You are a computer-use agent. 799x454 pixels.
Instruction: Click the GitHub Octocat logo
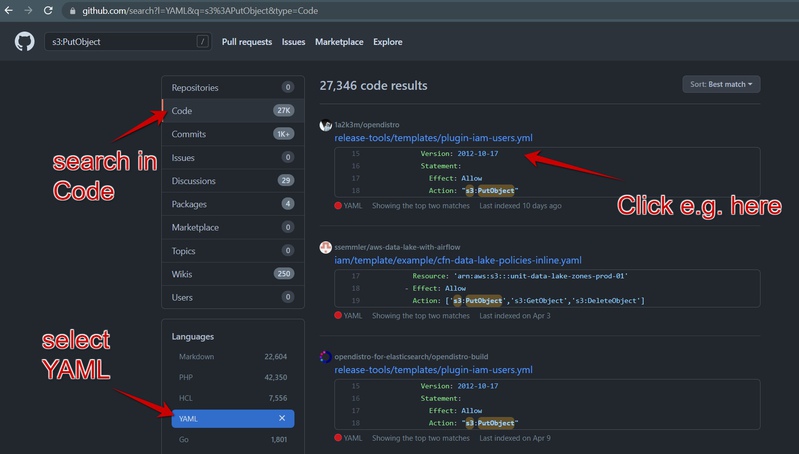click(24, 41)
